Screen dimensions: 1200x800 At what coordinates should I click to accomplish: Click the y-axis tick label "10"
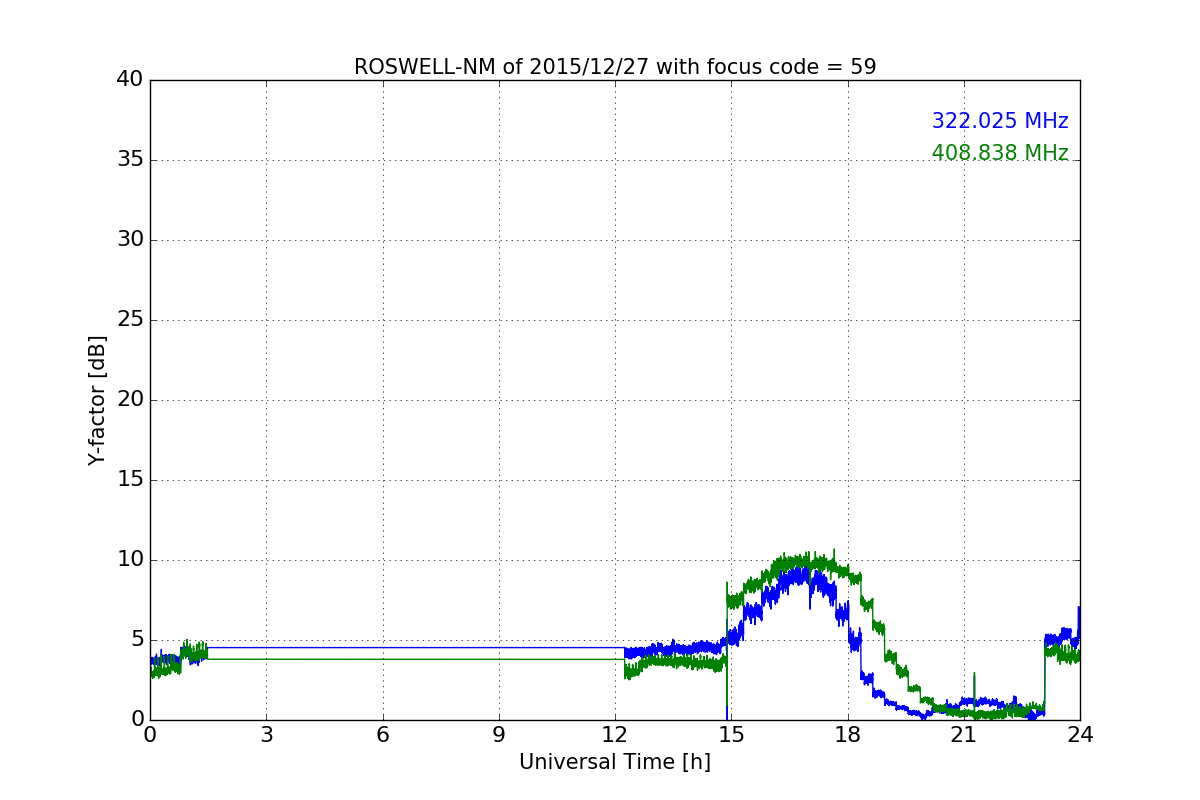tap(130, 560)
